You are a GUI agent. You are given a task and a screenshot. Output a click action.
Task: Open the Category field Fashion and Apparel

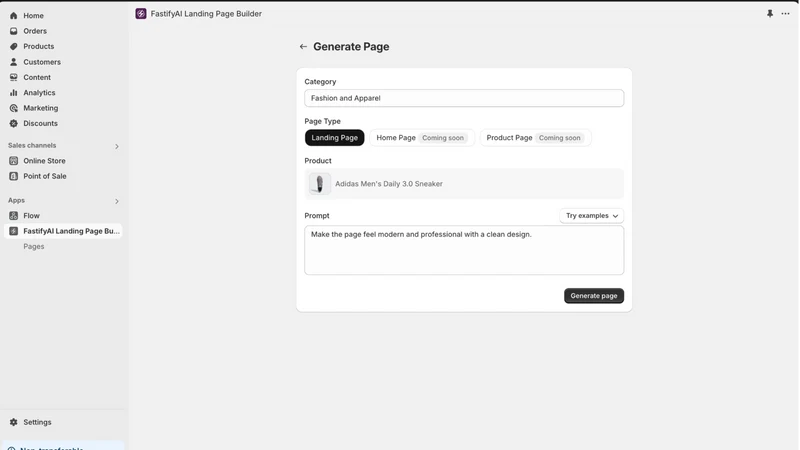(464, 98)
